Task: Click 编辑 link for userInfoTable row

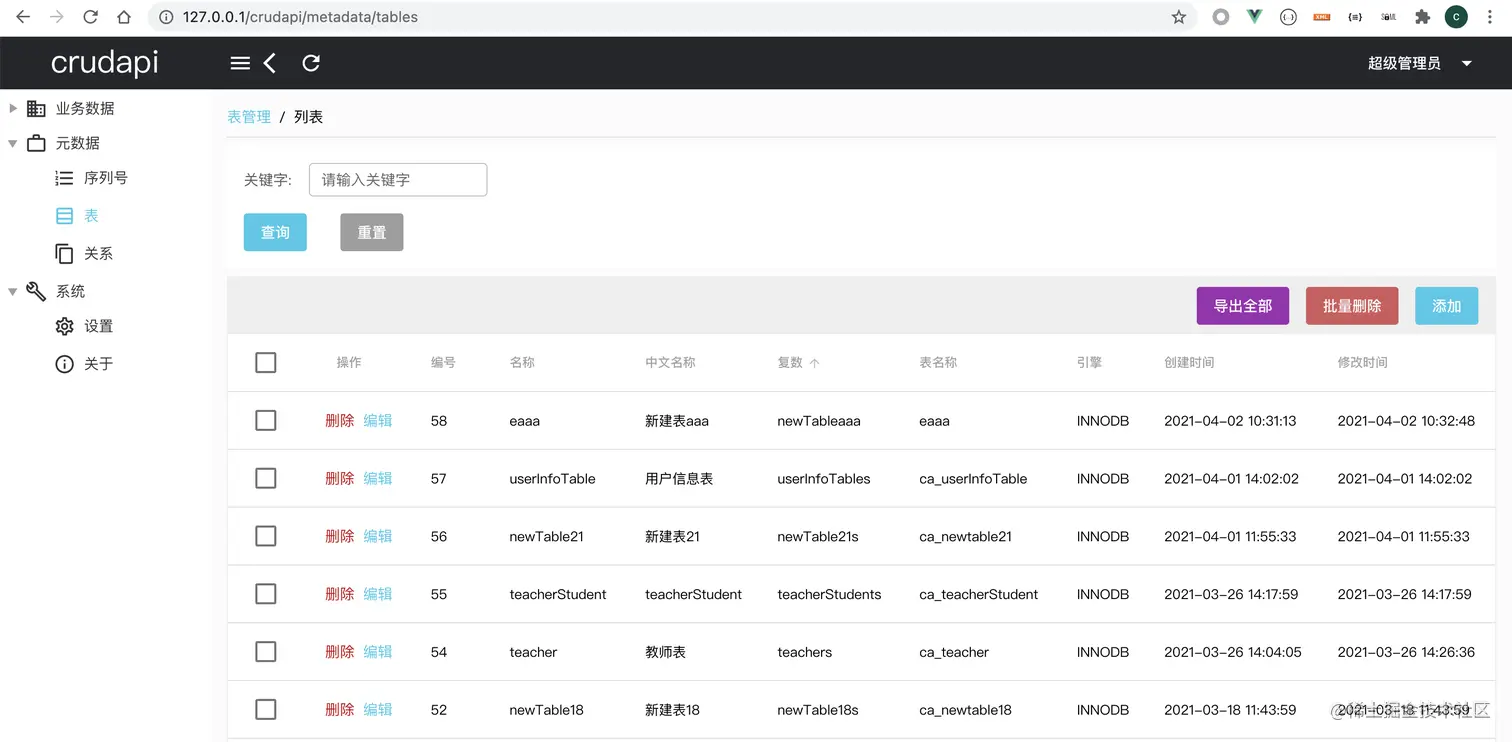Action: pos(378,478)
